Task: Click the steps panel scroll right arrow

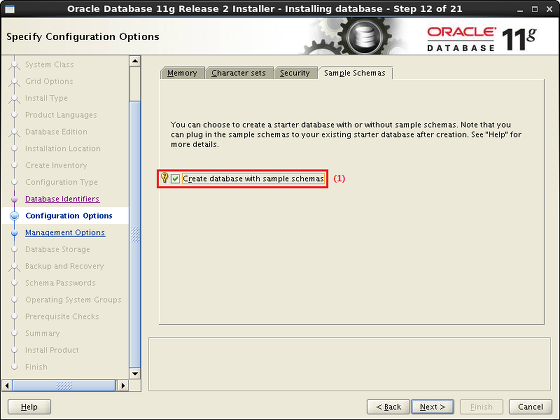Action: [x=123, y=385]
